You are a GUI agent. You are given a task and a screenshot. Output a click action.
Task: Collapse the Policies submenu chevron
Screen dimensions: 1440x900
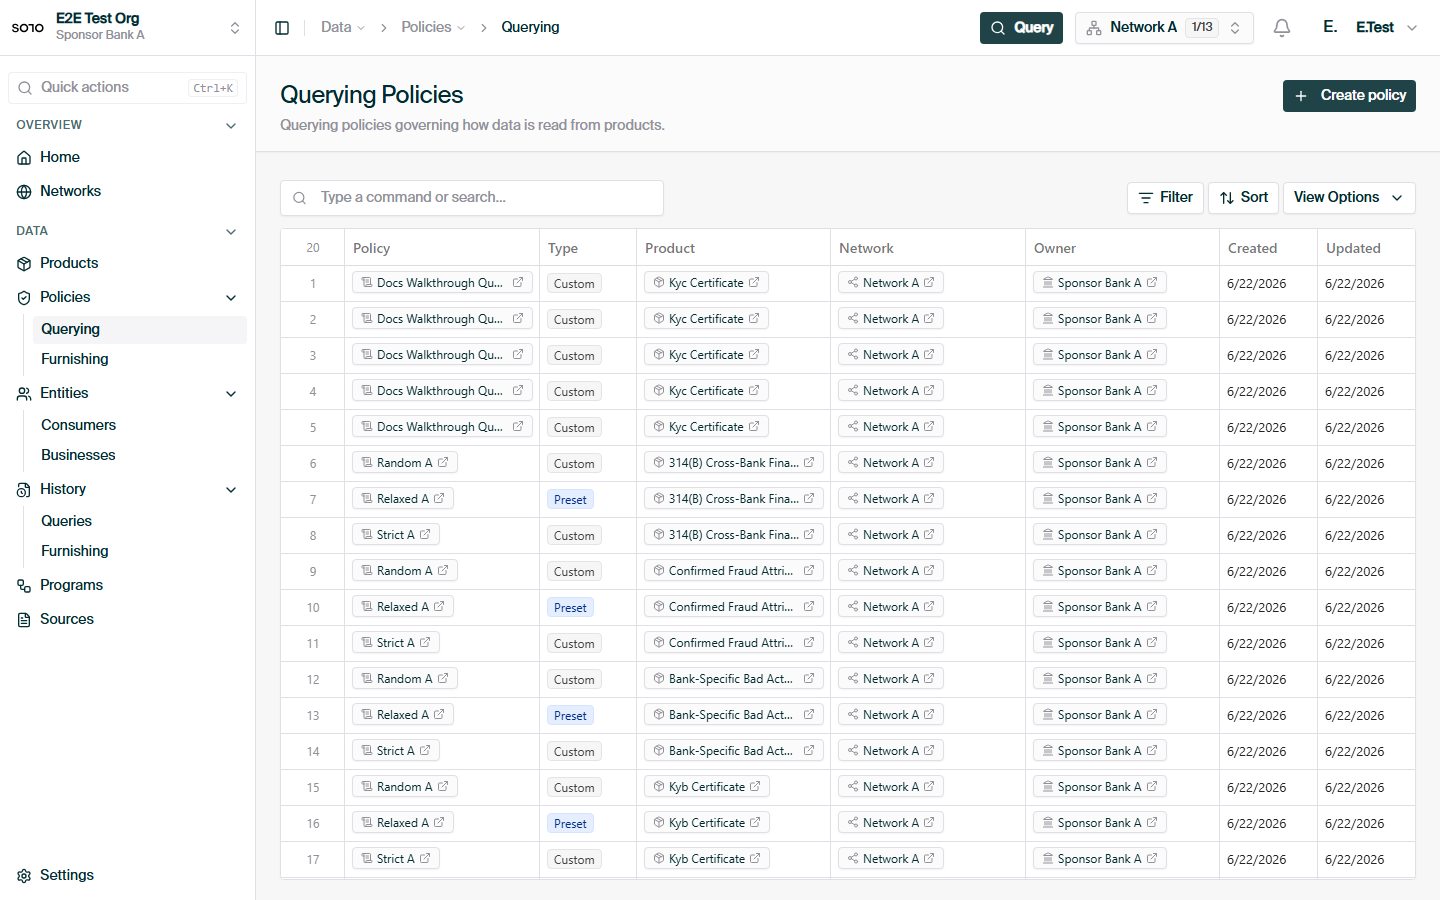click(x=231, y=298)
